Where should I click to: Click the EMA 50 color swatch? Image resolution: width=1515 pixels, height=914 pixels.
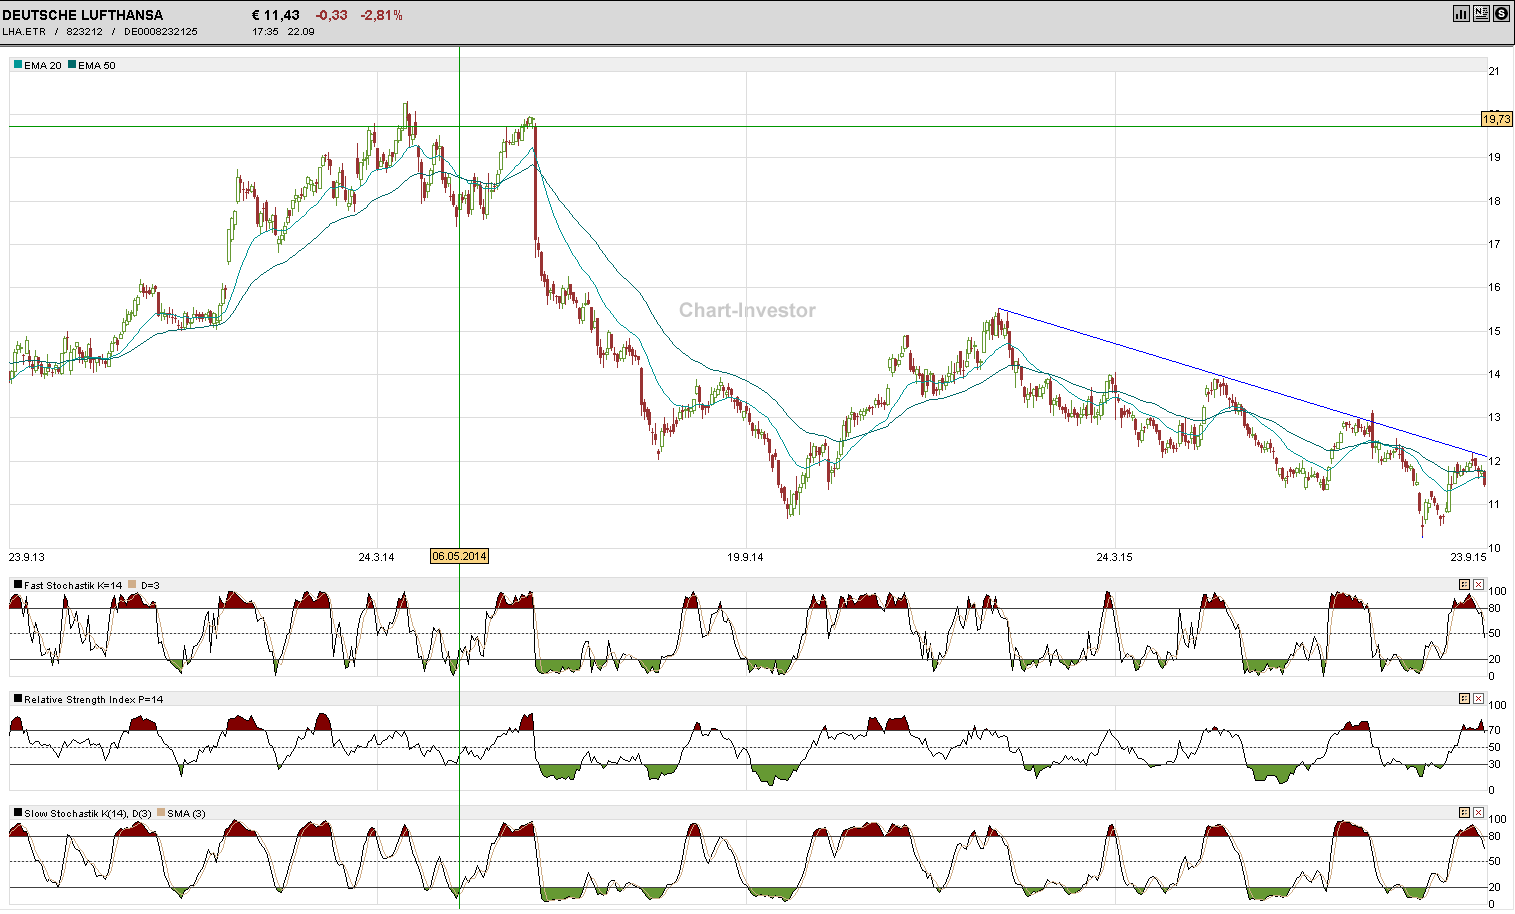point(72,65)
